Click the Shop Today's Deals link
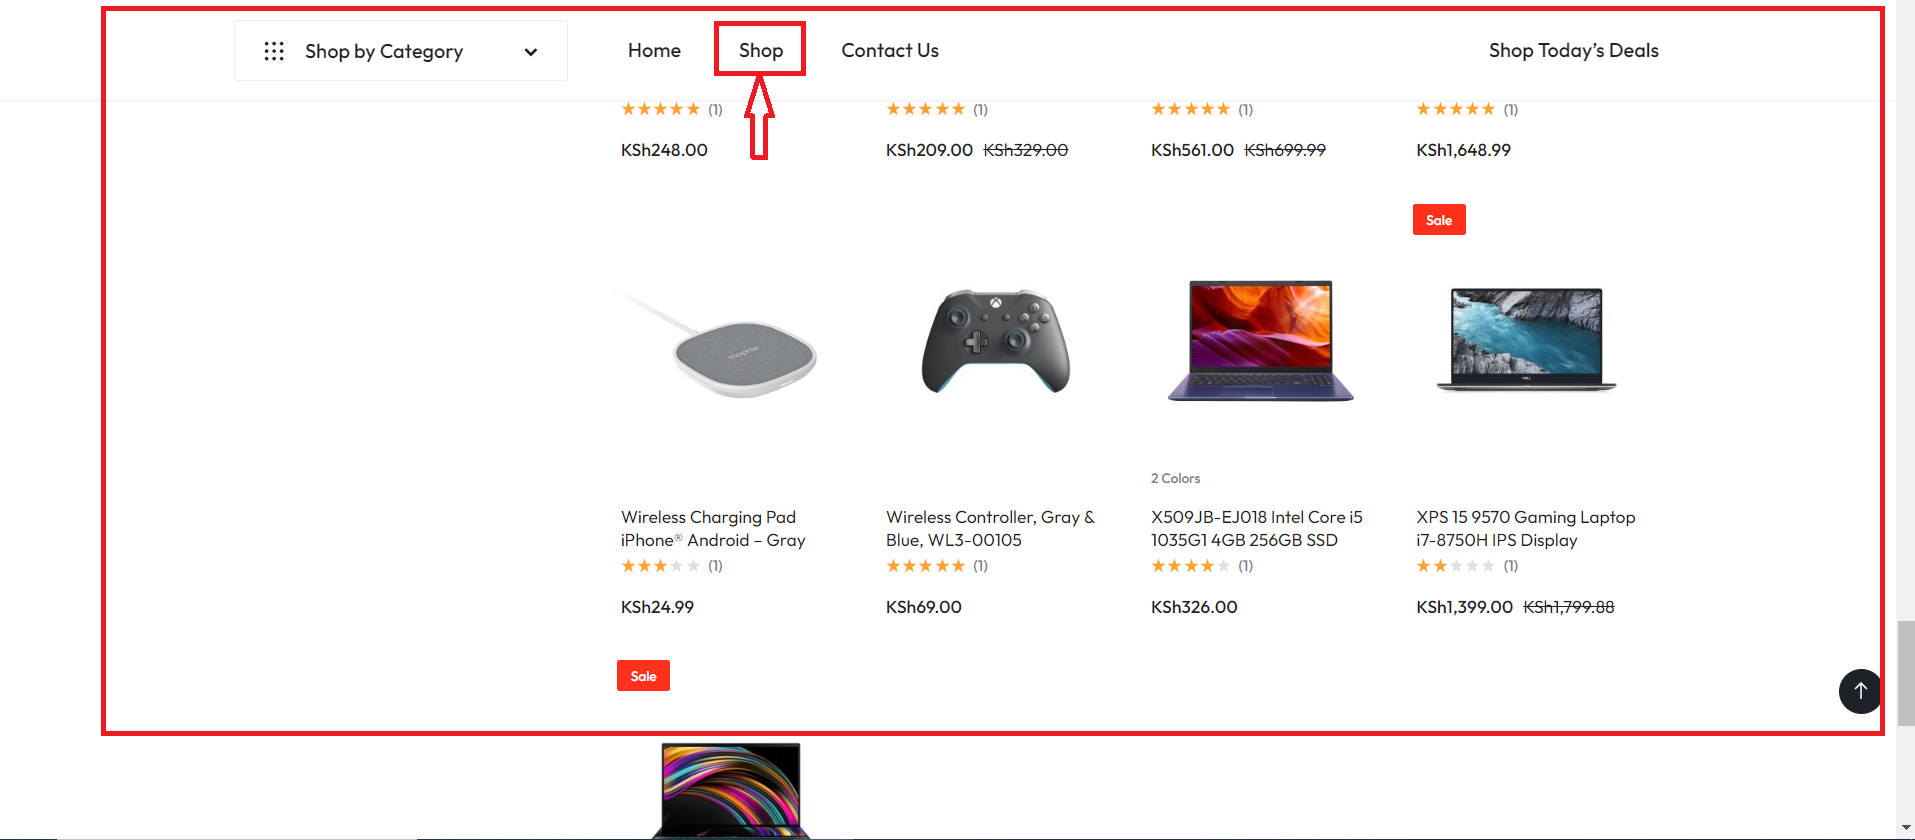This screenshot has width=1915, height=840. (x=1572, y=50)
